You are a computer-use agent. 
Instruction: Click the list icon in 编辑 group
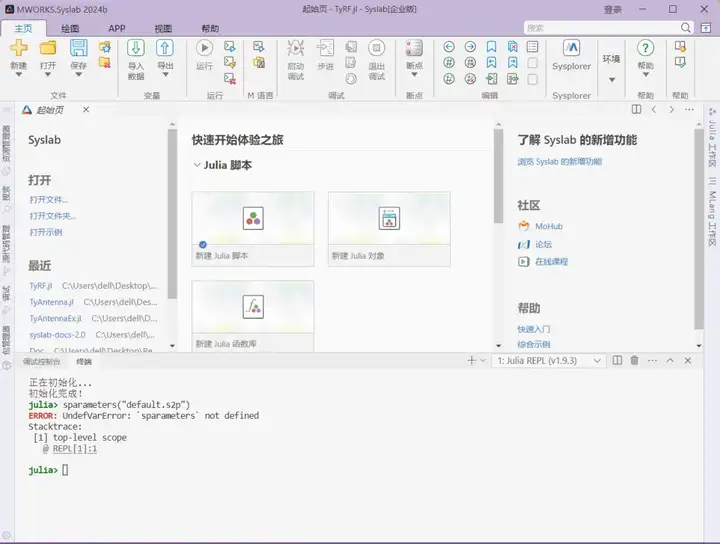click(533, 46)
